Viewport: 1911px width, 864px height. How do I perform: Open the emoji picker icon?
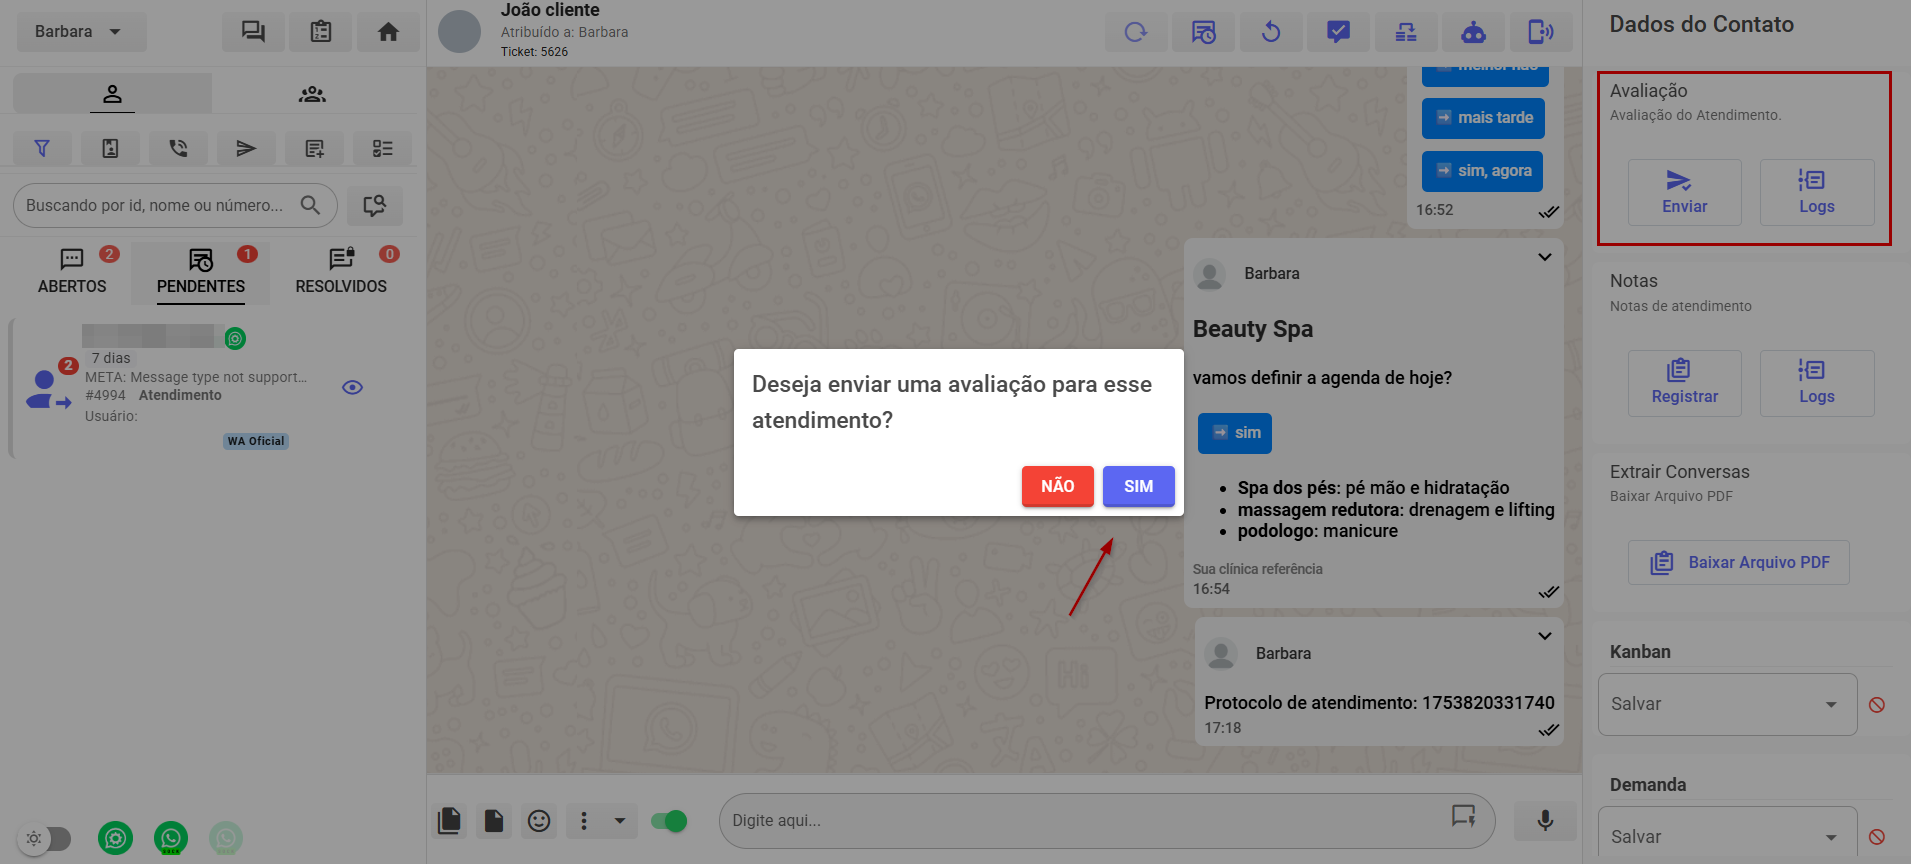pyautogui.click(x=539, y=821)
